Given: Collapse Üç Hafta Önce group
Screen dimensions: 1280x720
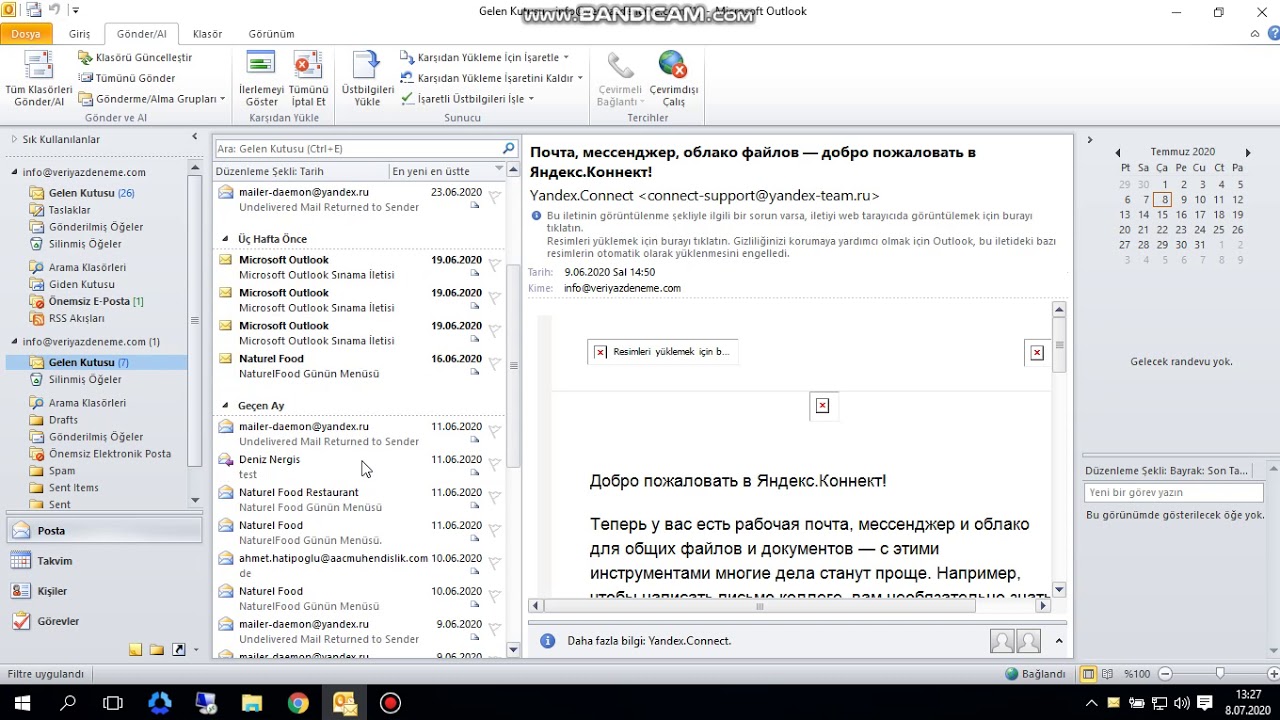Looking at the screenshot, I should tap(226, 239).
